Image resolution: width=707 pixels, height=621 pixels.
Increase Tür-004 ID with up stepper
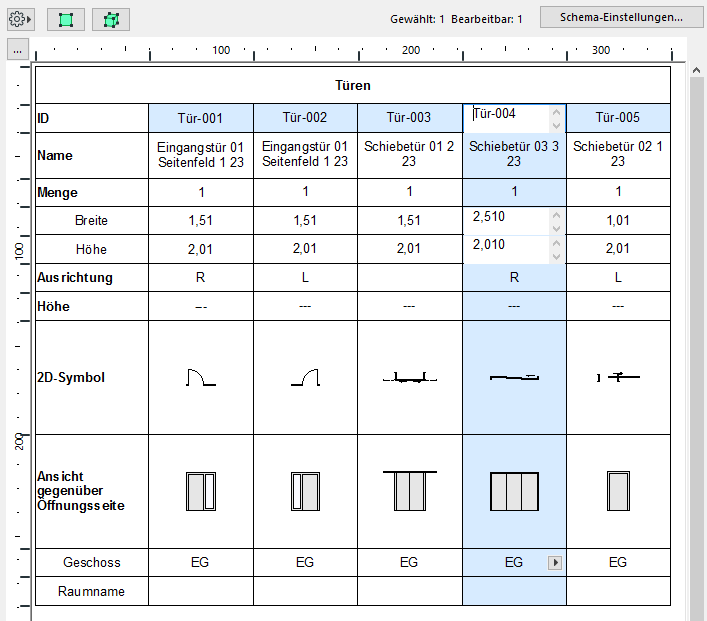[556, 112]
